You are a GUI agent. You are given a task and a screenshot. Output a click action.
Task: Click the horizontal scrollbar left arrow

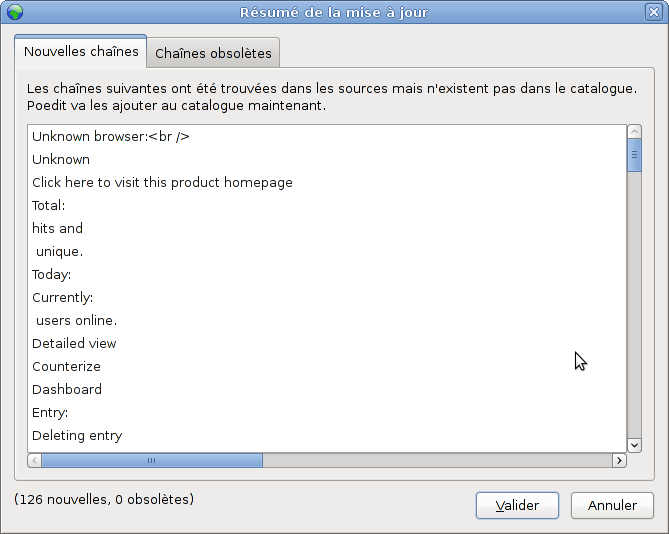click(35, 461)
